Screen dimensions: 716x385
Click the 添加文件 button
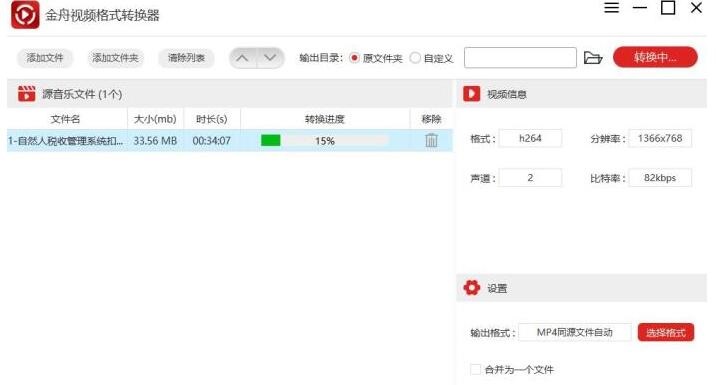pyautogui.click(x=44, y=58)
